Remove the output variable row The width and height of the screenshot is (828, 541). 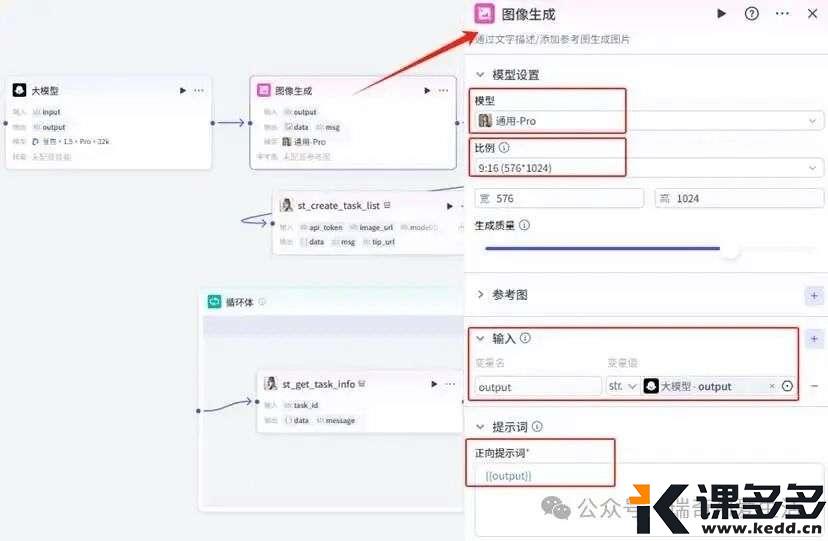[x=814, y=386]
